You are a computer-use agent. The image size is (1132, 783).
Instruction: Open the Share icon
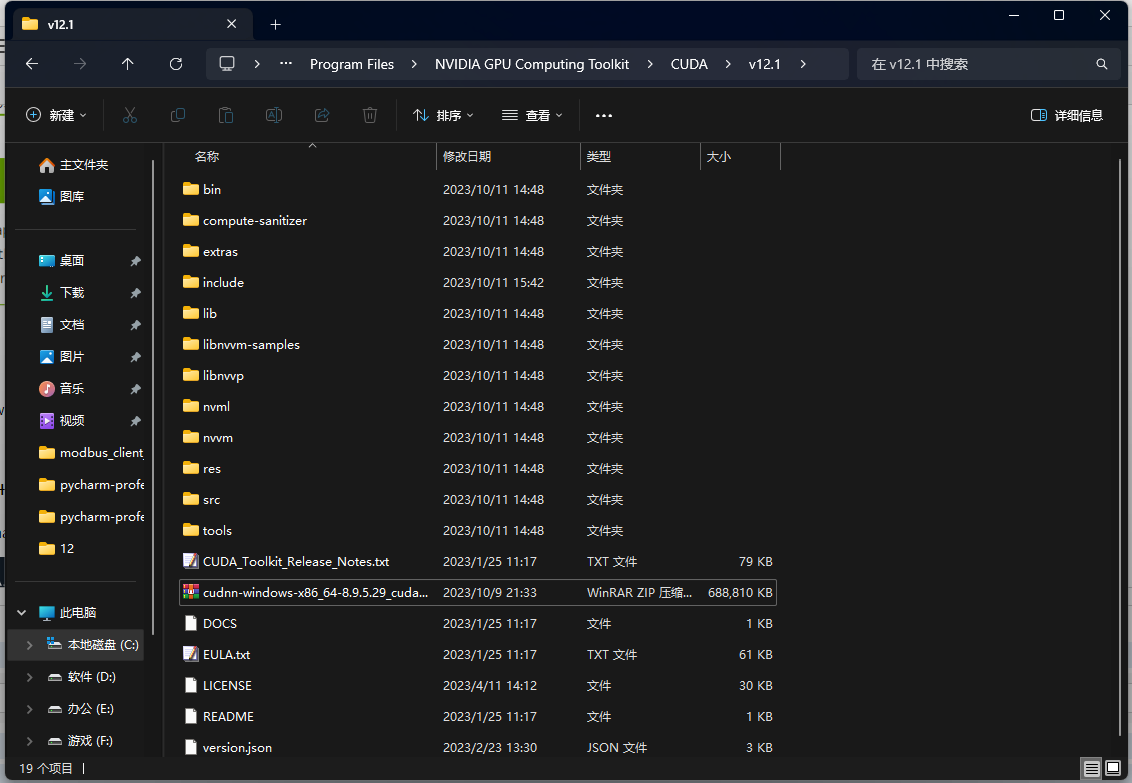point(321,114)
